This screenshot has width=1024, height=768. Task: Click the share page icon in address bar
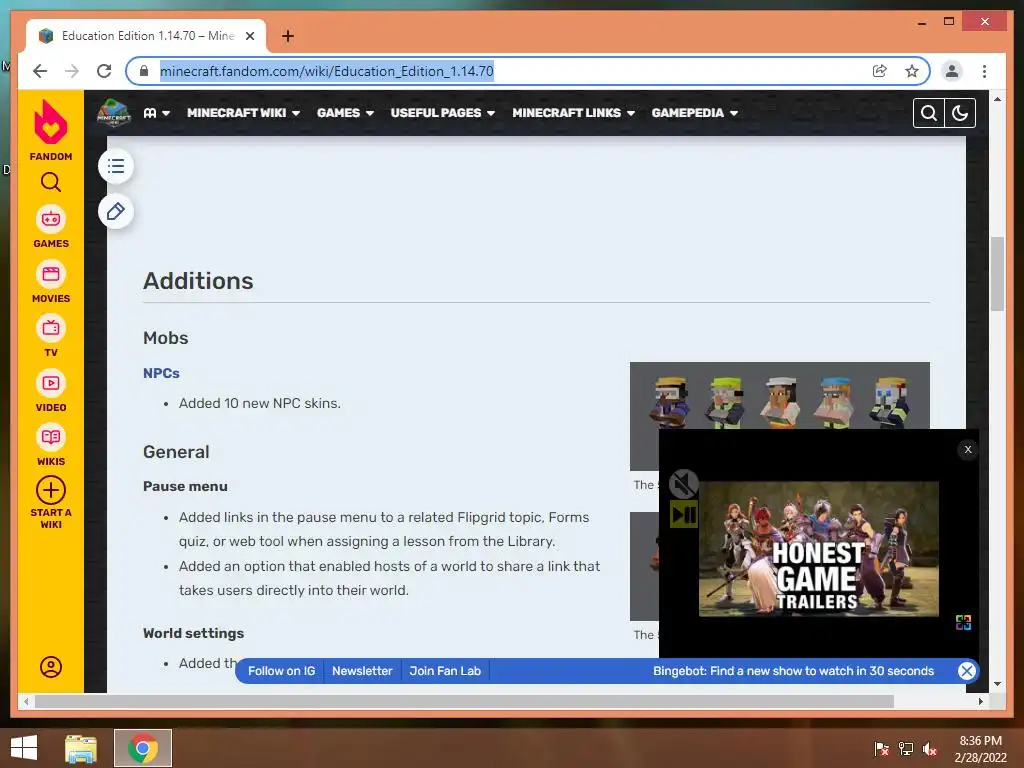coord(880,71)
